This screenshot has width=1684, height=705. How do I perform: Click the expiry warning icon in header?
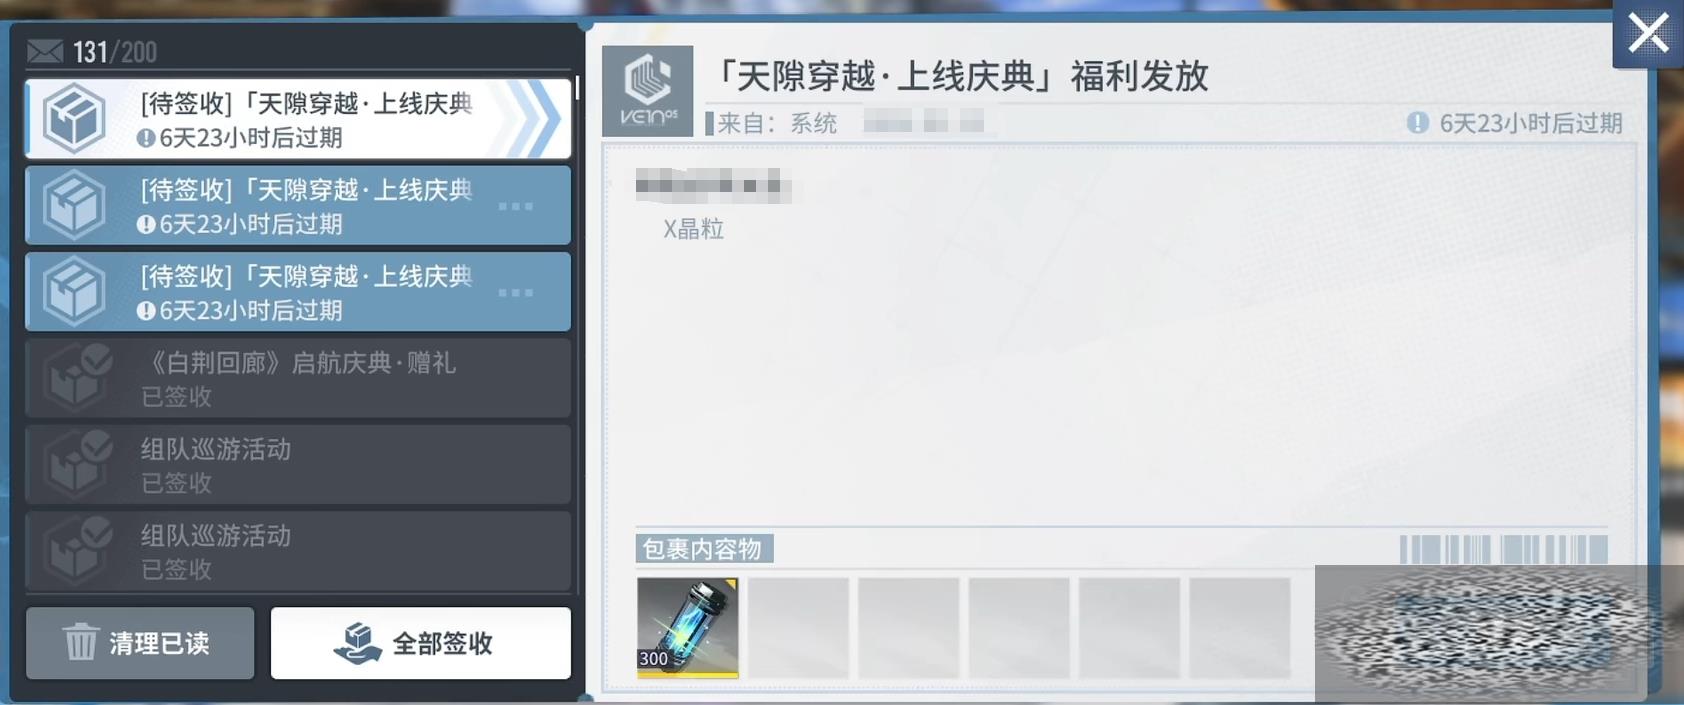tap(1417, 123)
